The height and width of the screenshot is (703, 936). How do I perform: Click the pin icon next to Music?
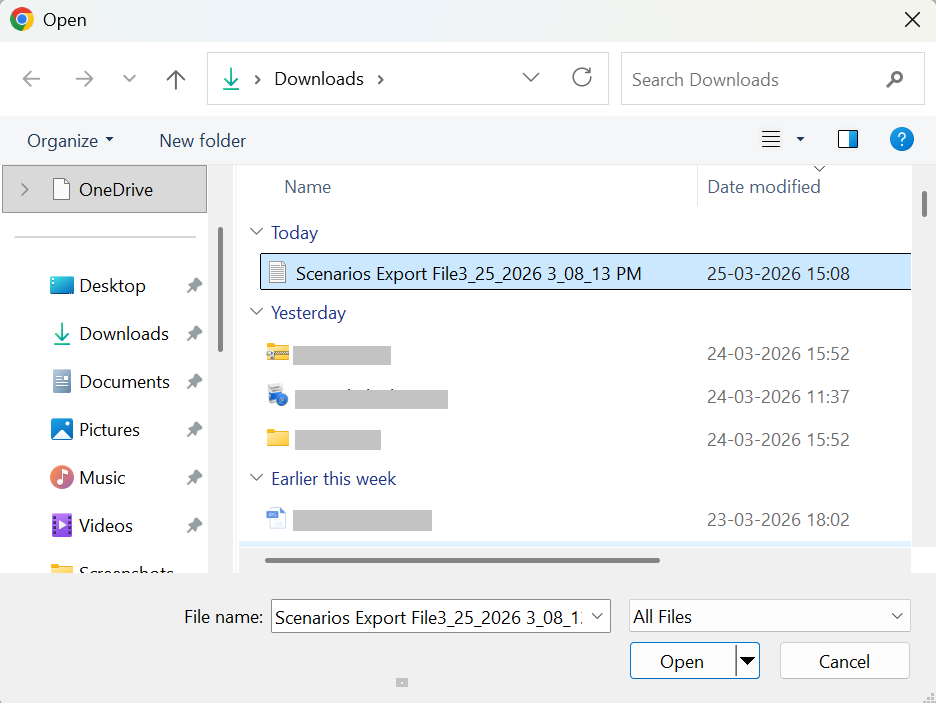(x=194, y=478)
